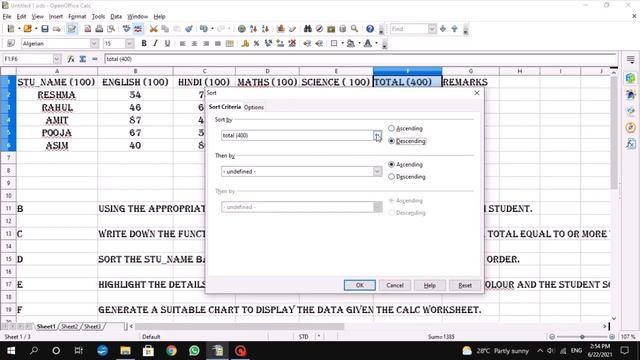Click the Function Wizard fx icon
Image resolution: width=640 pixels, height=360 pixels.
[x=71, y=59]
